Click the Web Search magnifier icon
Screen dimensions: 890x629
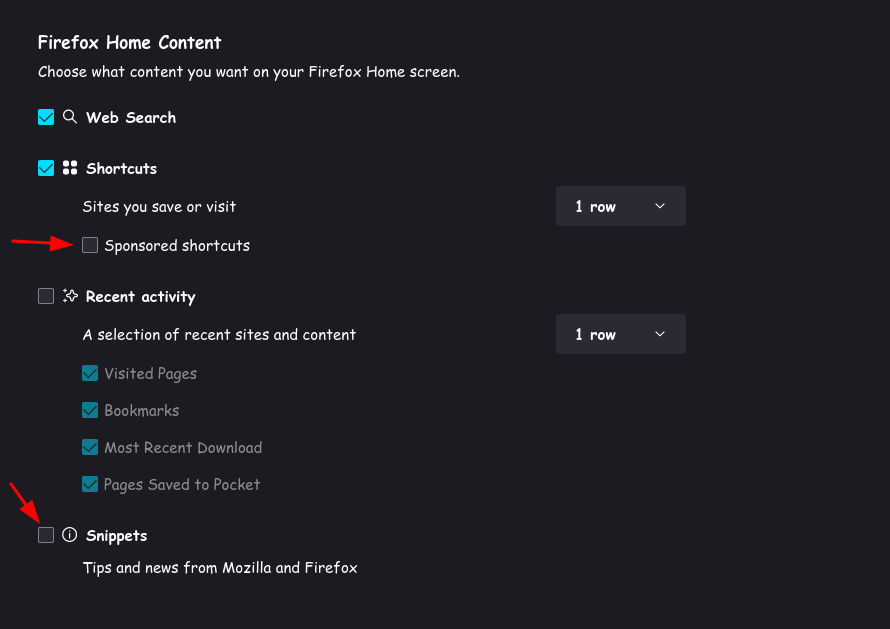click(x=70, y=117)
